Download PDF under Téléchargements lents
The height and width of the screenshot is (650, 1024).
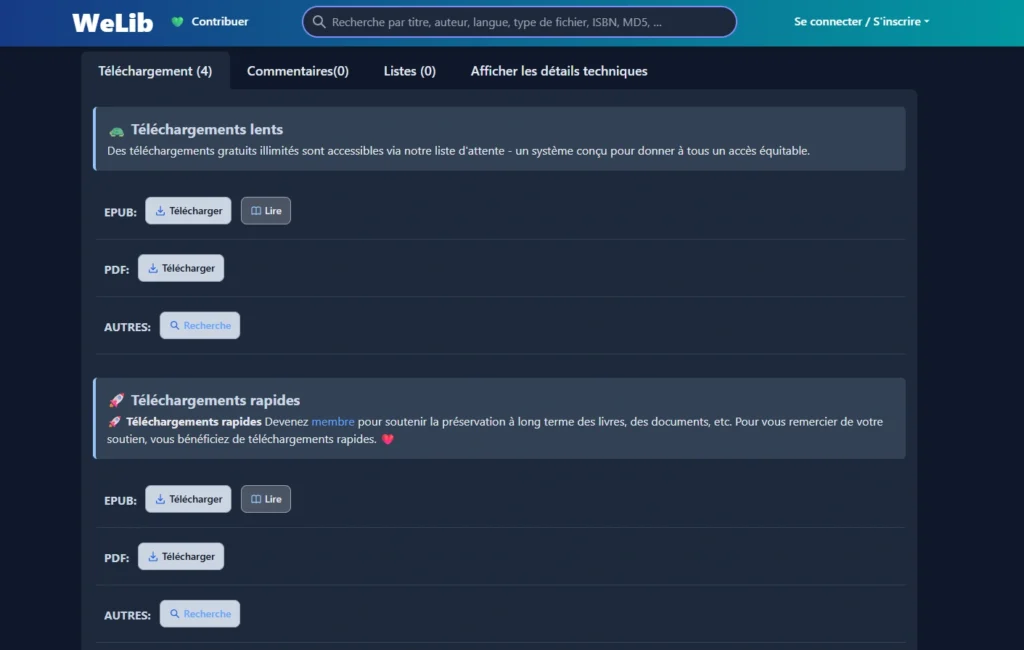[181, 268]
